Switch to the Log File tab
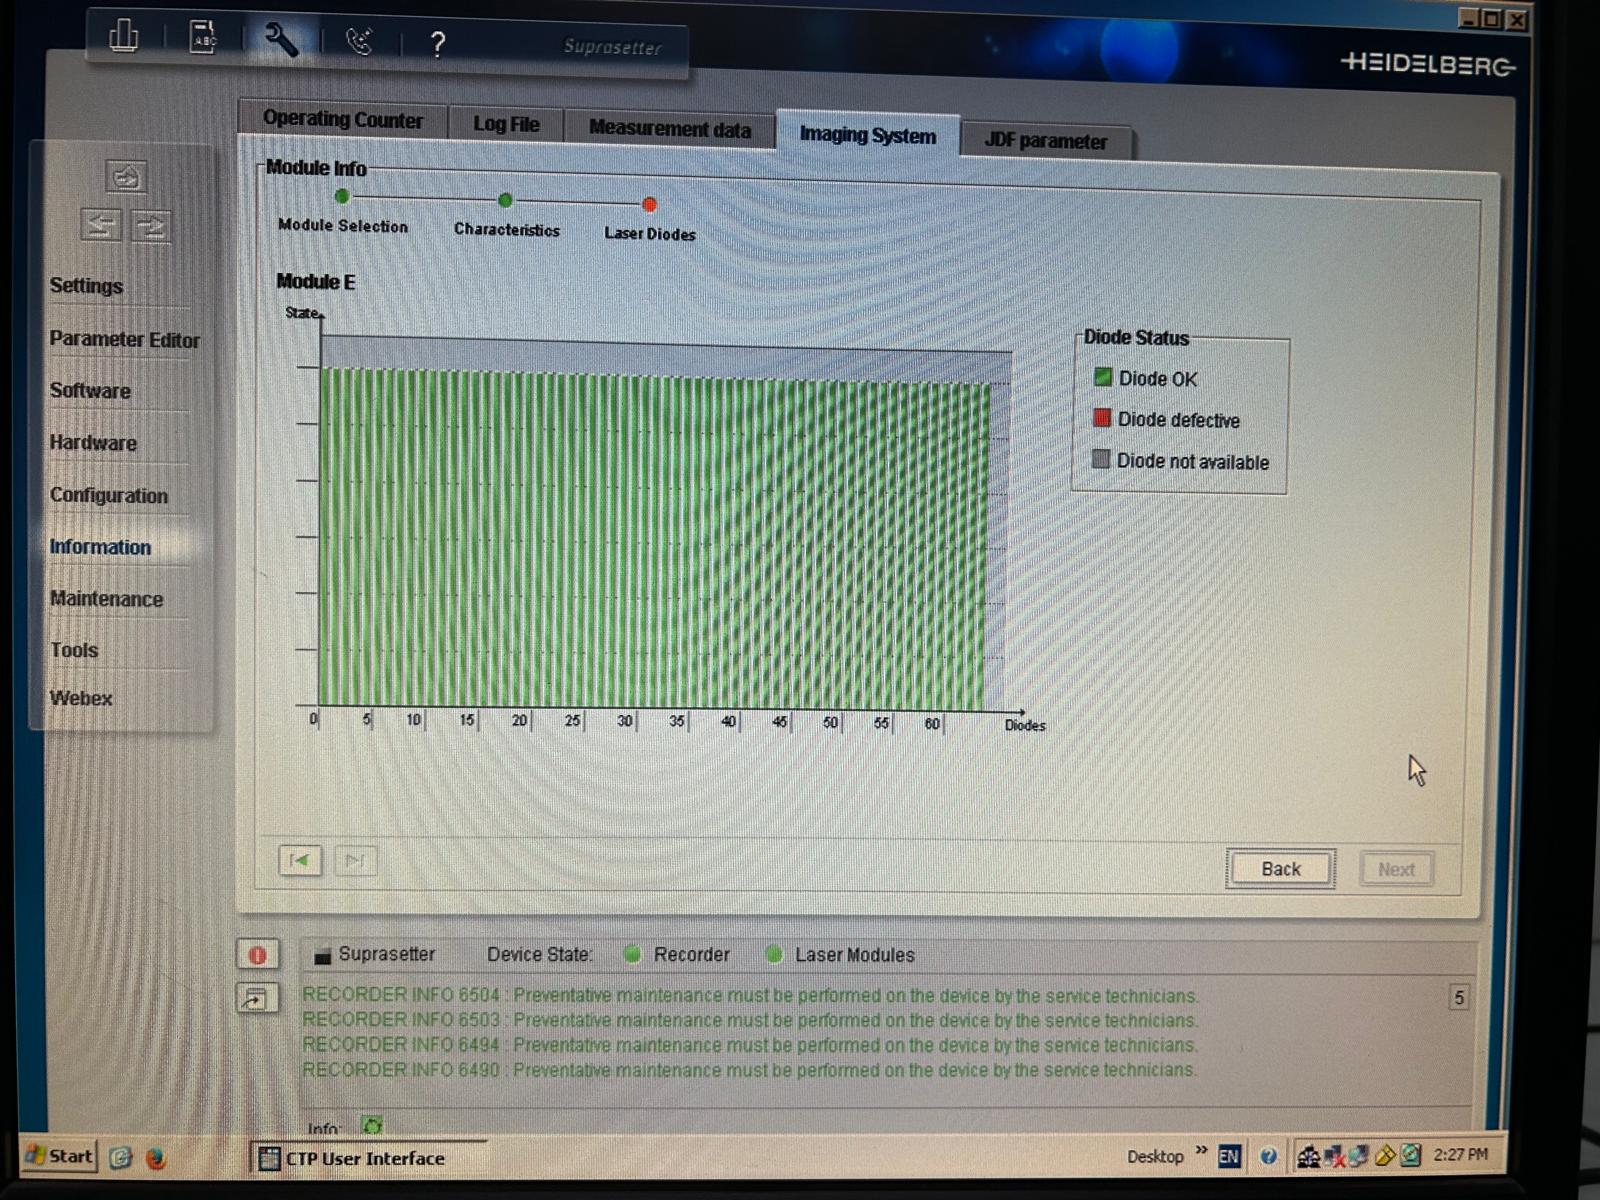 point(506,124)
